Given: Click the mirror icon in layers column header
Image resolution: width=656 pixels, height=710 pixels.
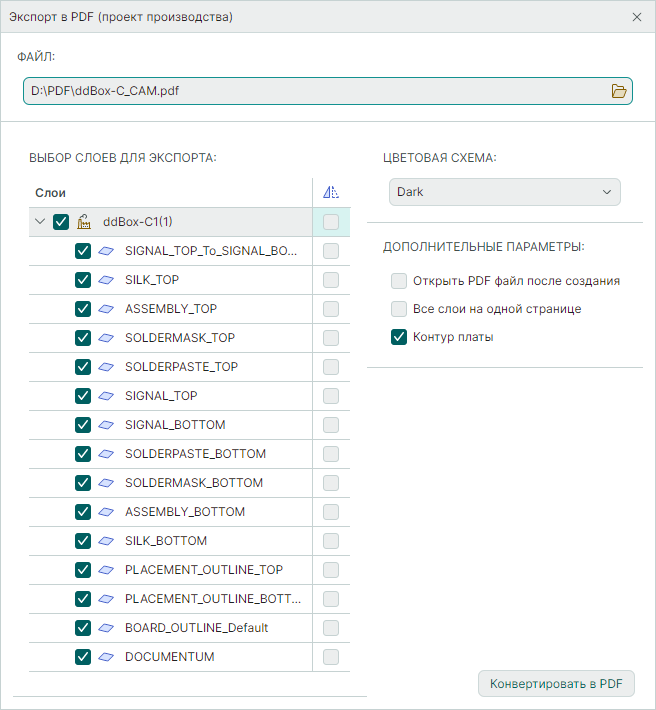Looking at the screenshot, I should click(x=331, y=193).
